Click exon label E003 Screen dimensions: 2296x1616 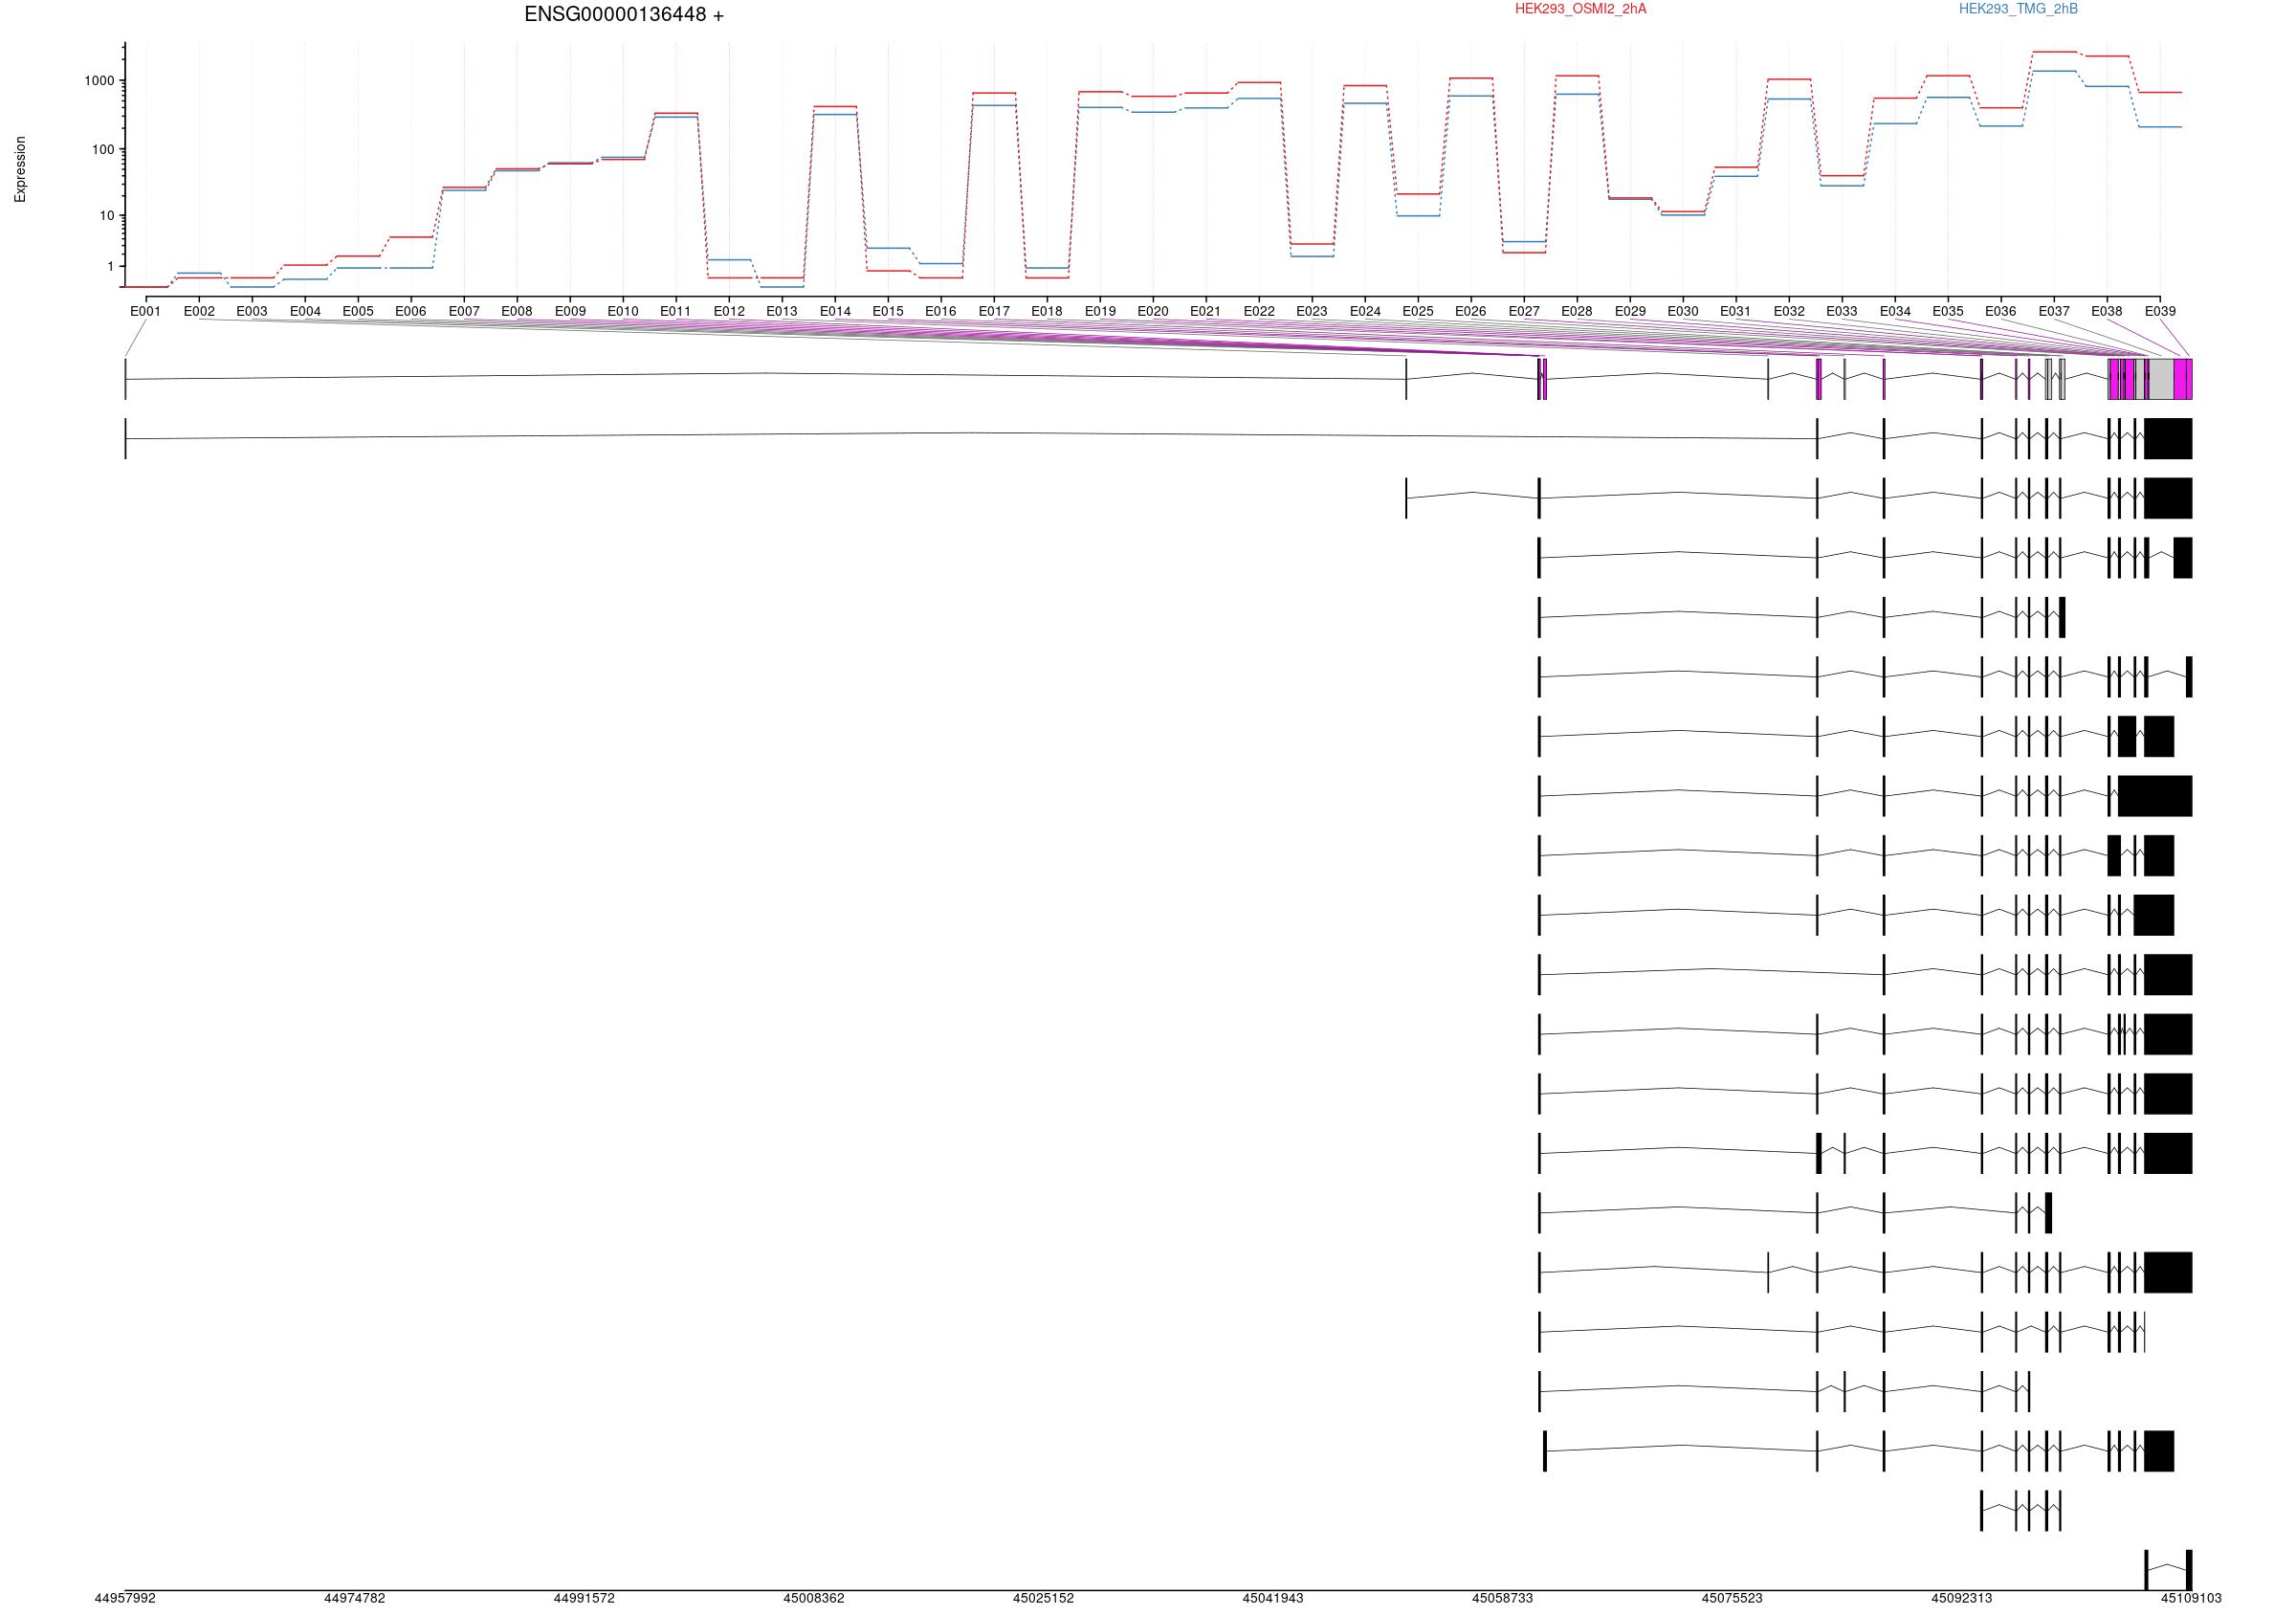252,311
